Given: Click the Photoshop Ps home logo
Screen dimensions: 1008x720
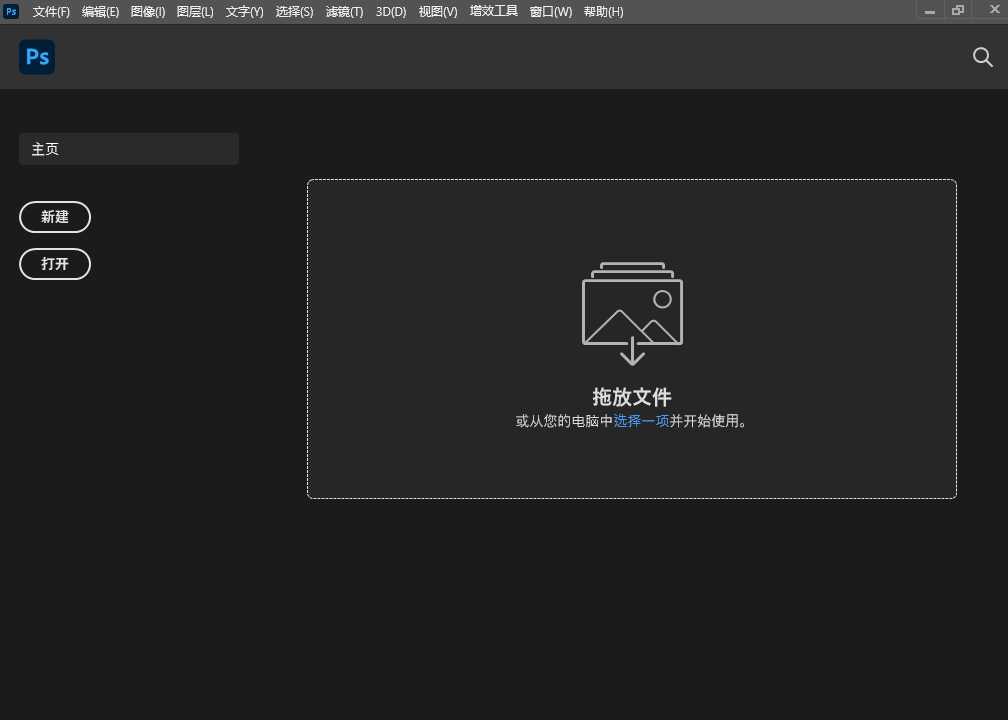Looking at the screenshot, I should click(37, 57).
